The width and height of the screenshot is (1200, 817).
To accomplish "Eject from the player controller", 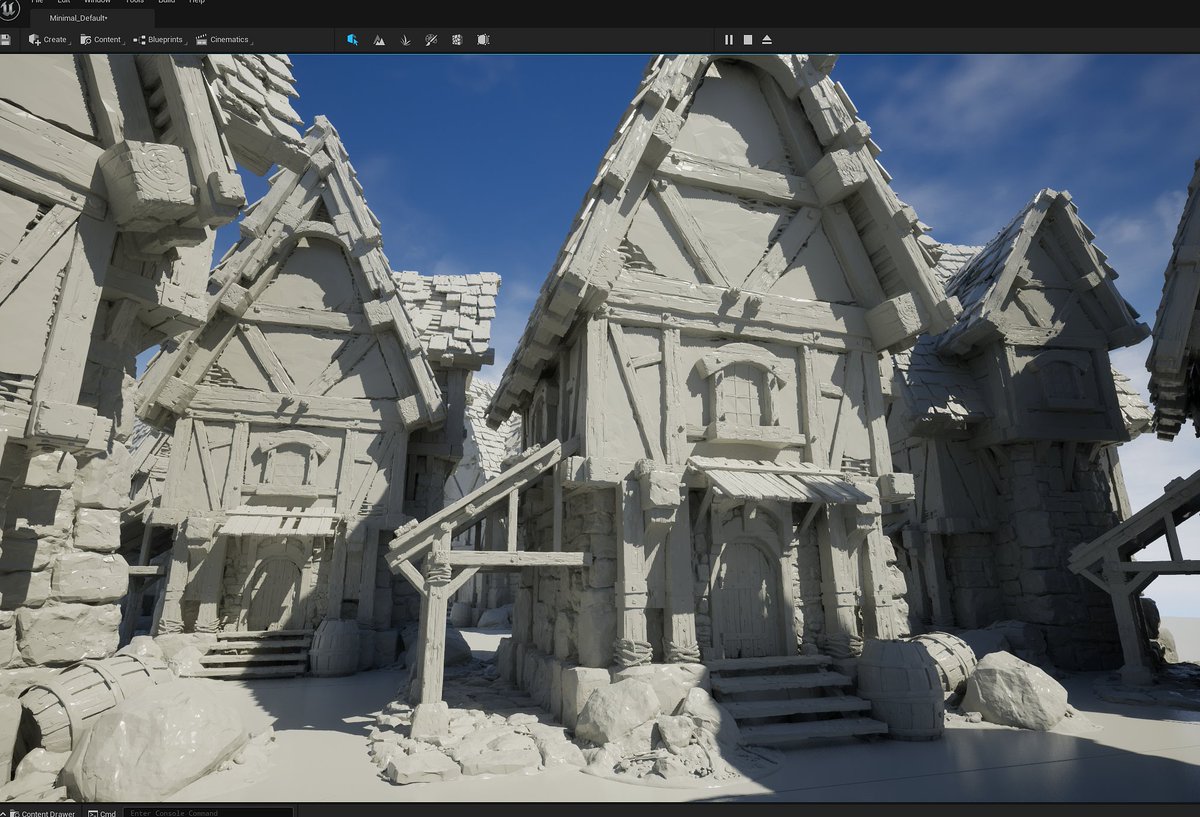I will [767, 40].
